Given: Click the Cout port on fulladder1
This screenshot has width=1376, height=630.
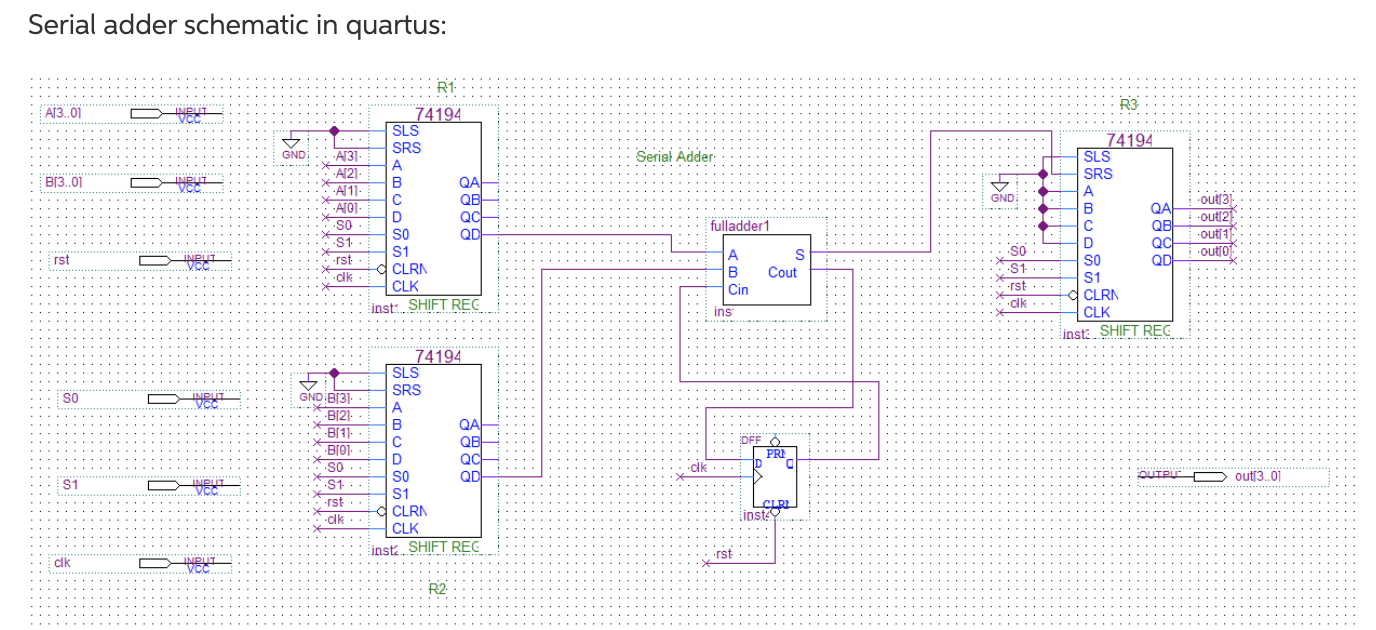Looking at the screenshot, I should point(783,272).
